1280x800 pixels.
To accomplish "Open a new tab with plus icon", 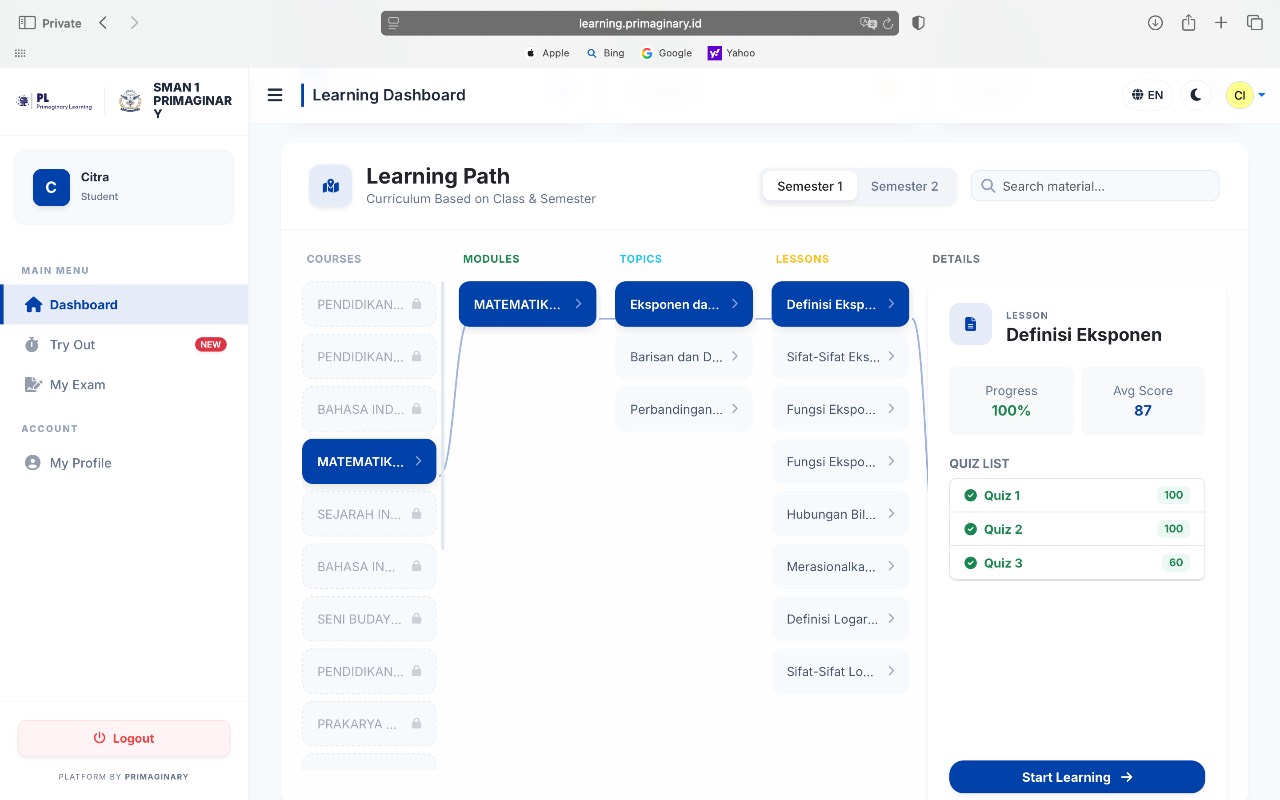I will (x=1221, y=22).
